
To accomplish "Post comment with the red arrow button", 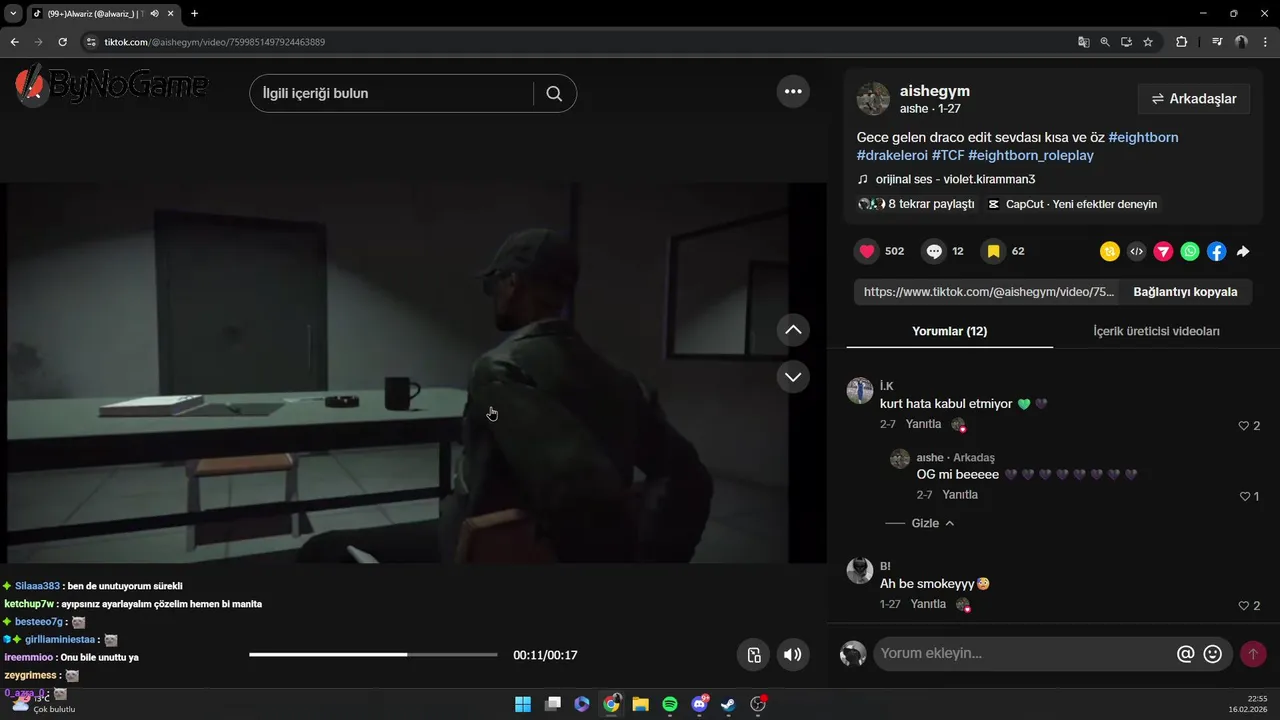I will click(x=1252, y=654).
